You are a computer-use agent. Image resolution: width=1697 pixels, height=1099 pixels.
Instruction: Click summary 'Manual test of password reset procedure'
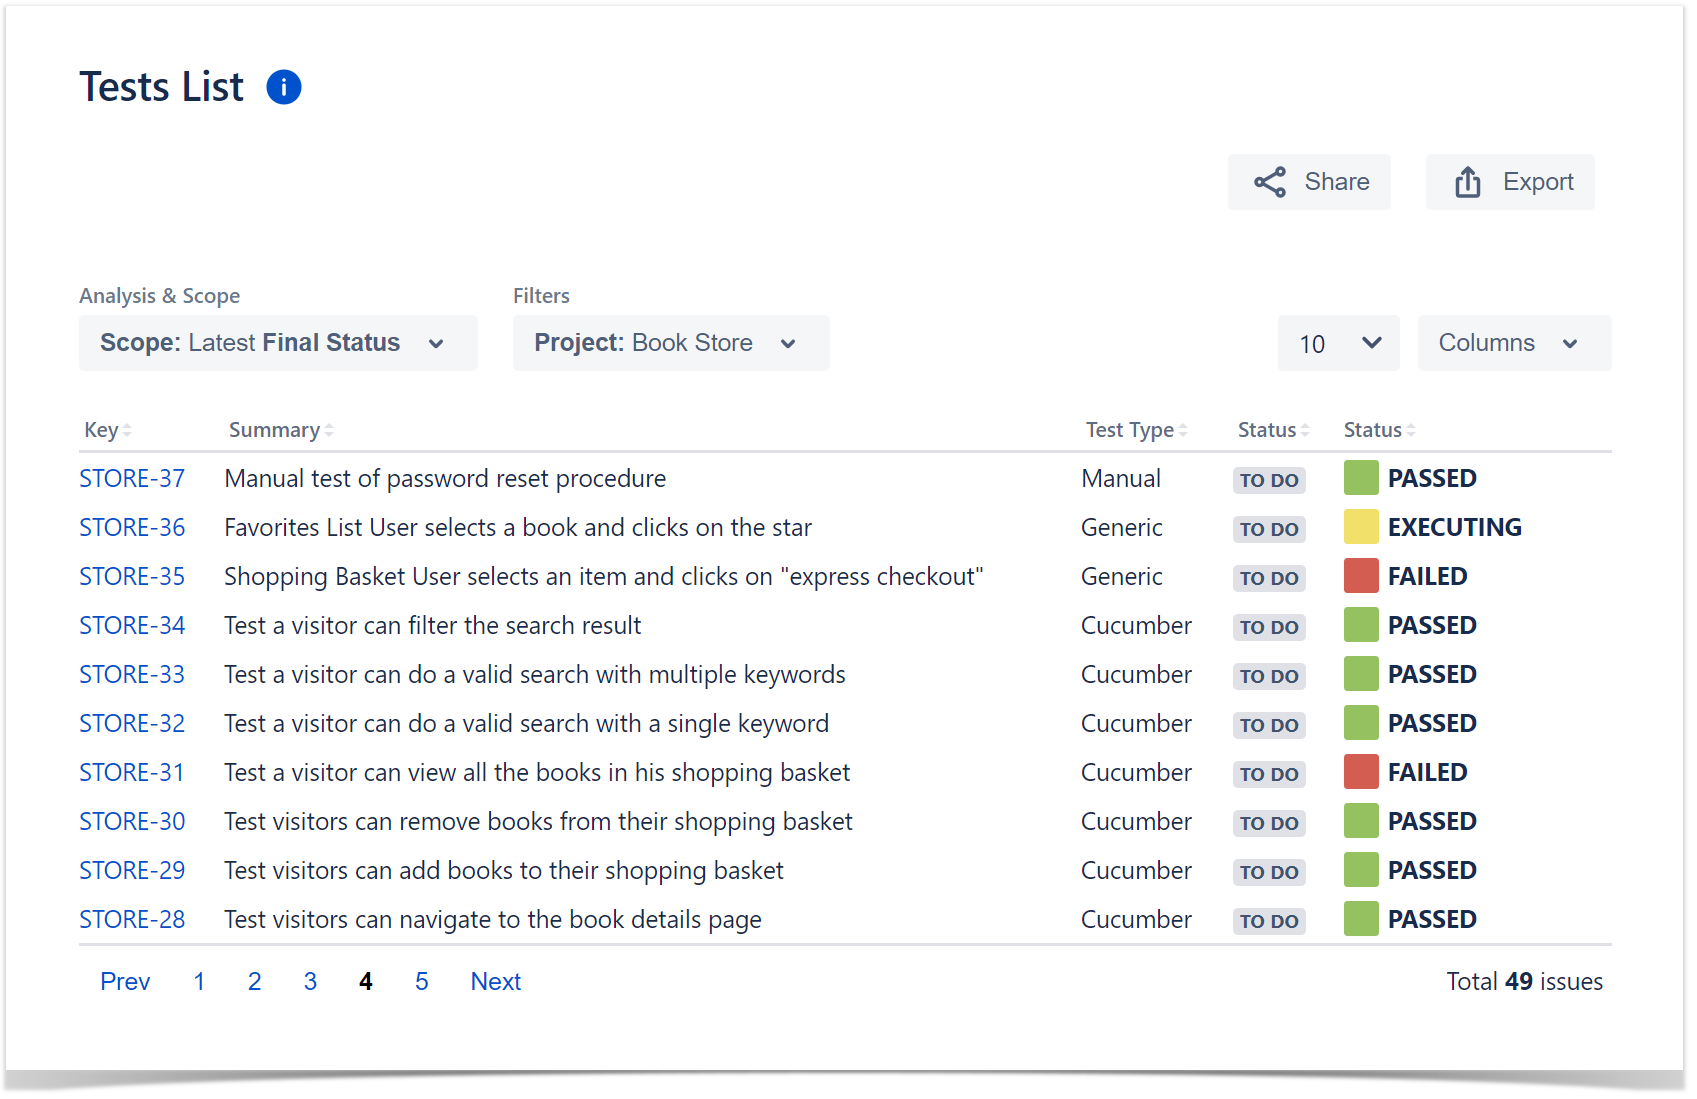pyautogui.click(x=445, y=479)
